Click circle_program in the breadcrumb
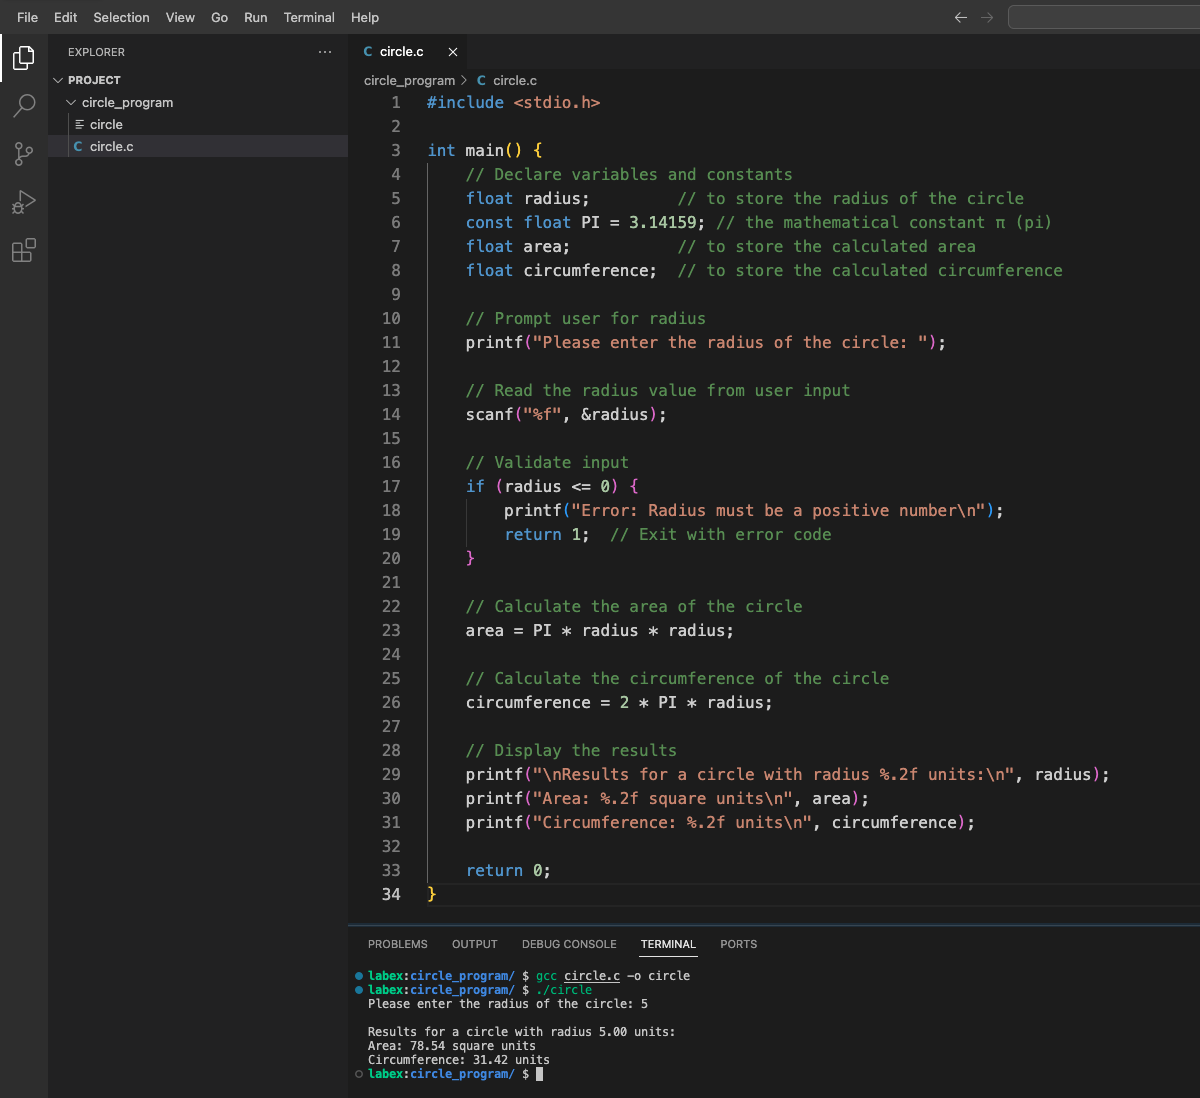The width and height of the screenshot is (1200, 1098). 409,80
